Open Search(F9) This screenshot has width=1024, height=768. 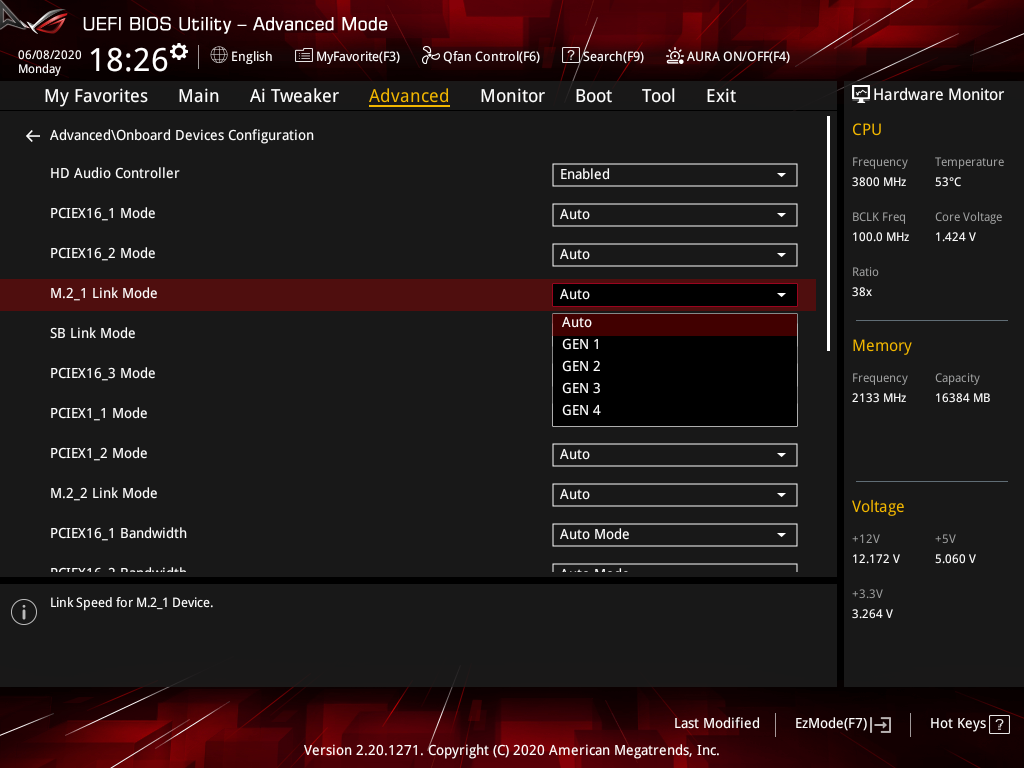(x=603, y=56)
